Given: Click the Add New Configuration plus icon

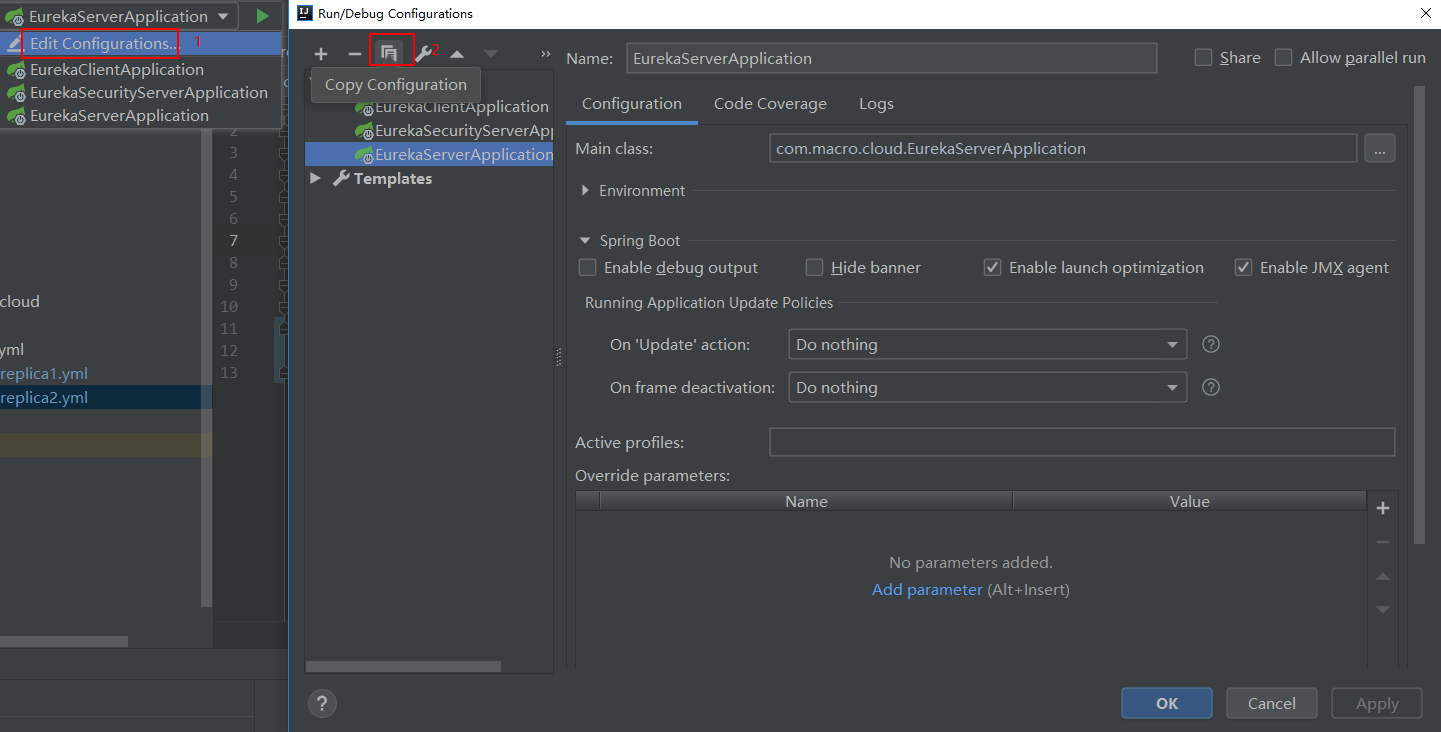Looking at the screenshot, I should click(x=320, y=54).
